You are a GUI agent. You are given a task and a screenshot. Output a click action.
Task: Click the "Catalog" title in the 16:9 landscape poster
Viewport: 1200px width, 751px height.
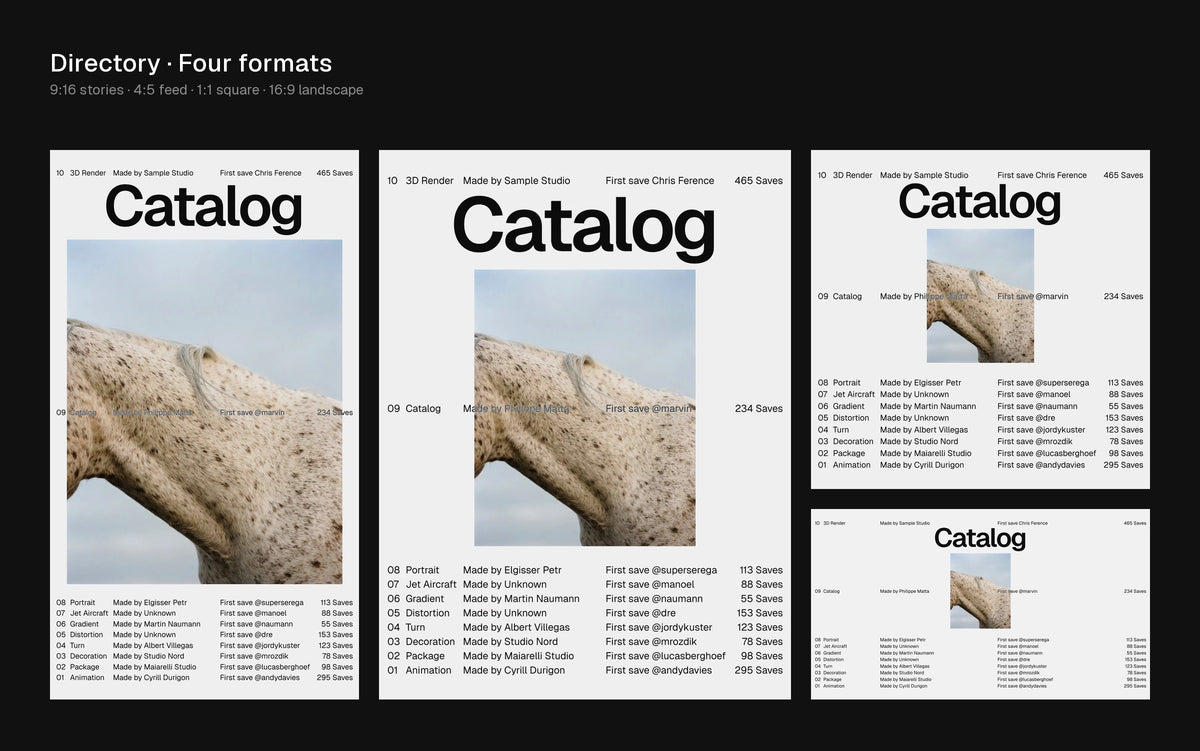coord(980,539)
